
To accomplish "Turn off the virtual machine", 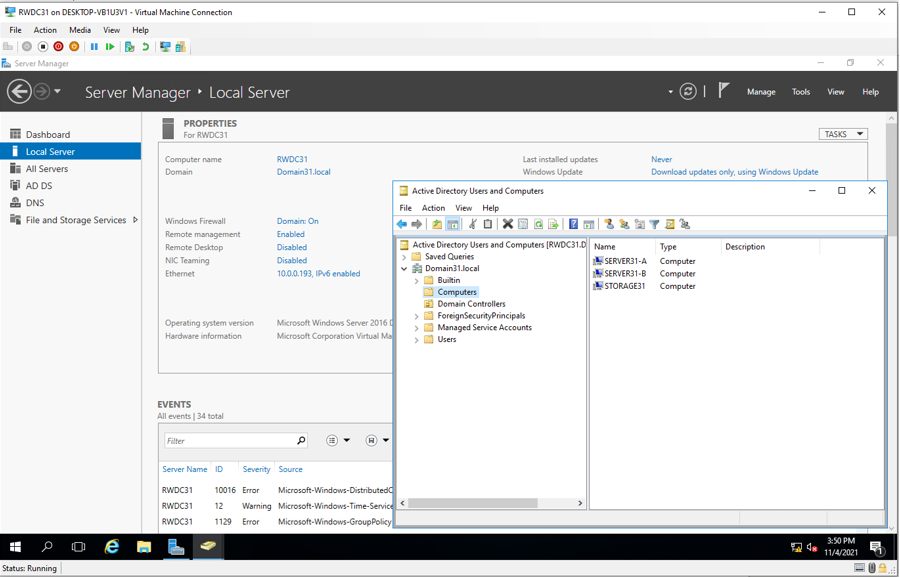I will (x=43, y=47).
